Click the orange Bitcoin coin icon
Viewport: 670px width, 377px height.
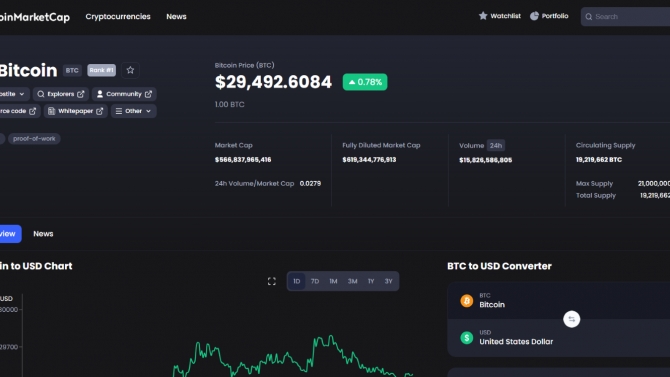coord(467,300)
